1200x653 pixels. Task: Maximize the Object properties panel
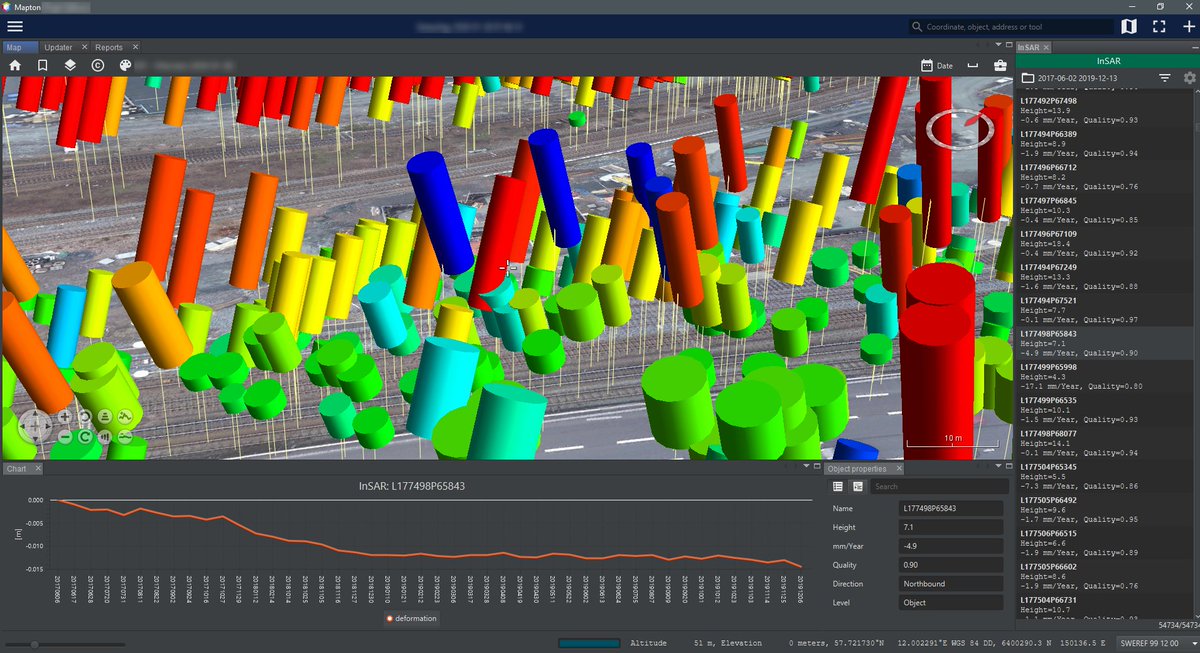coord(1010,467)
